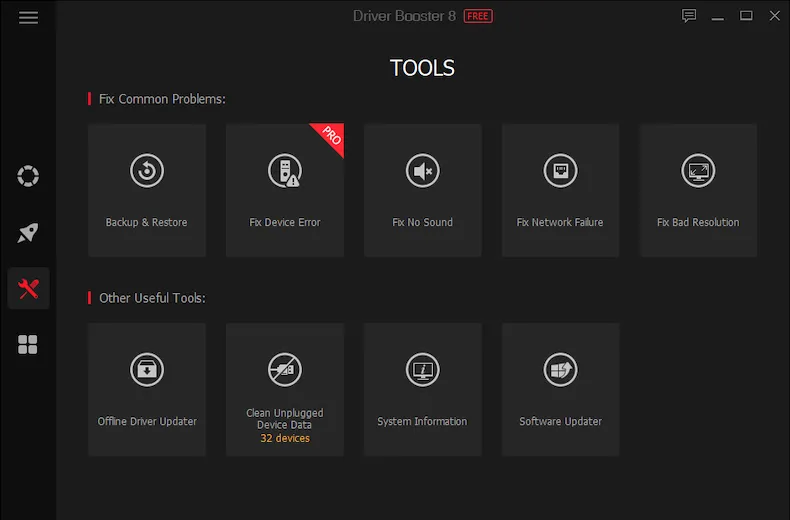Select the Fix Device Error label
The height and width of the screenshot is (520, 790).
(285, 222)
